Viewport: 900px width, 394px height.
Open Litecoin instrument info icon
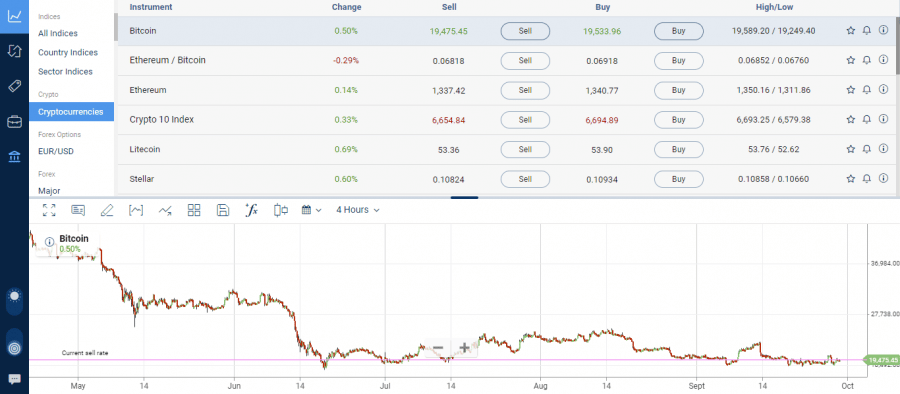(x=883, y=149)
